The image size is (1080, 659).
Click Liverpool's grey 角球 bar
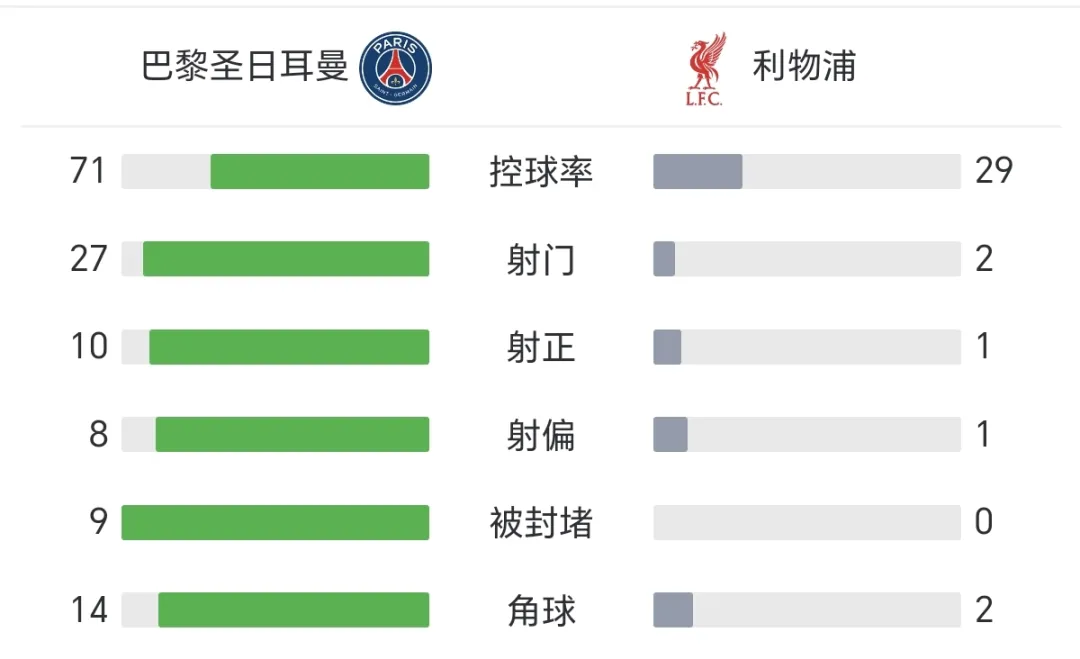(673, 610)
